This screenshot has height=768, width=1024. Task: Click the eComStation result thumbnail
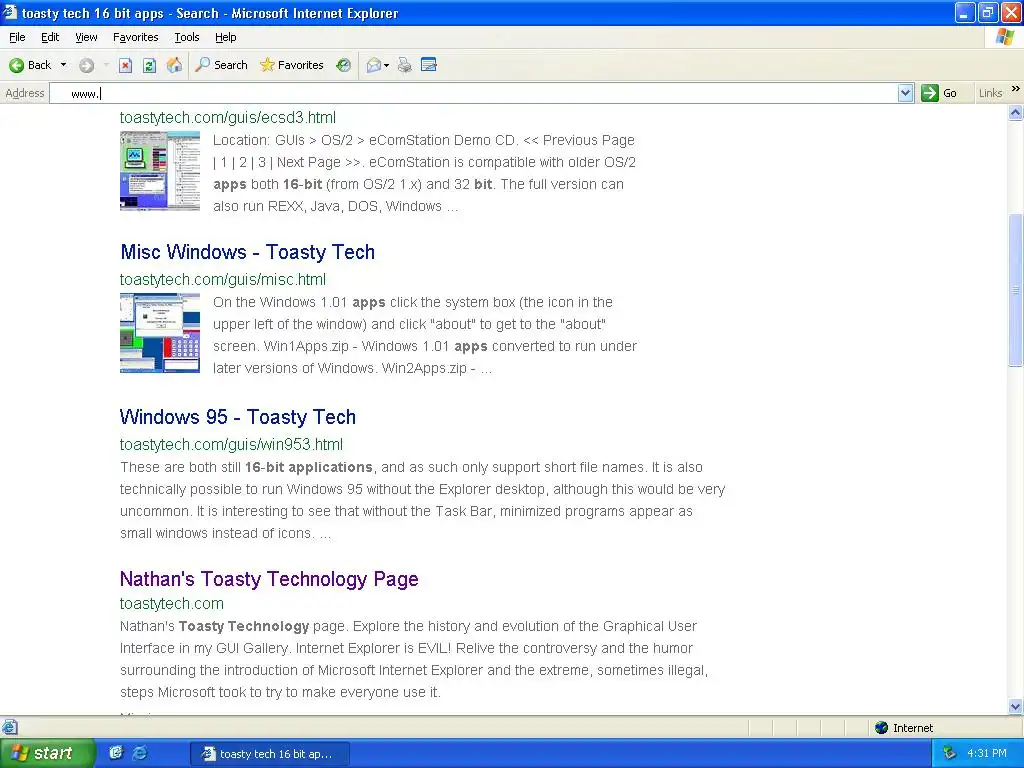coord(160,171)
